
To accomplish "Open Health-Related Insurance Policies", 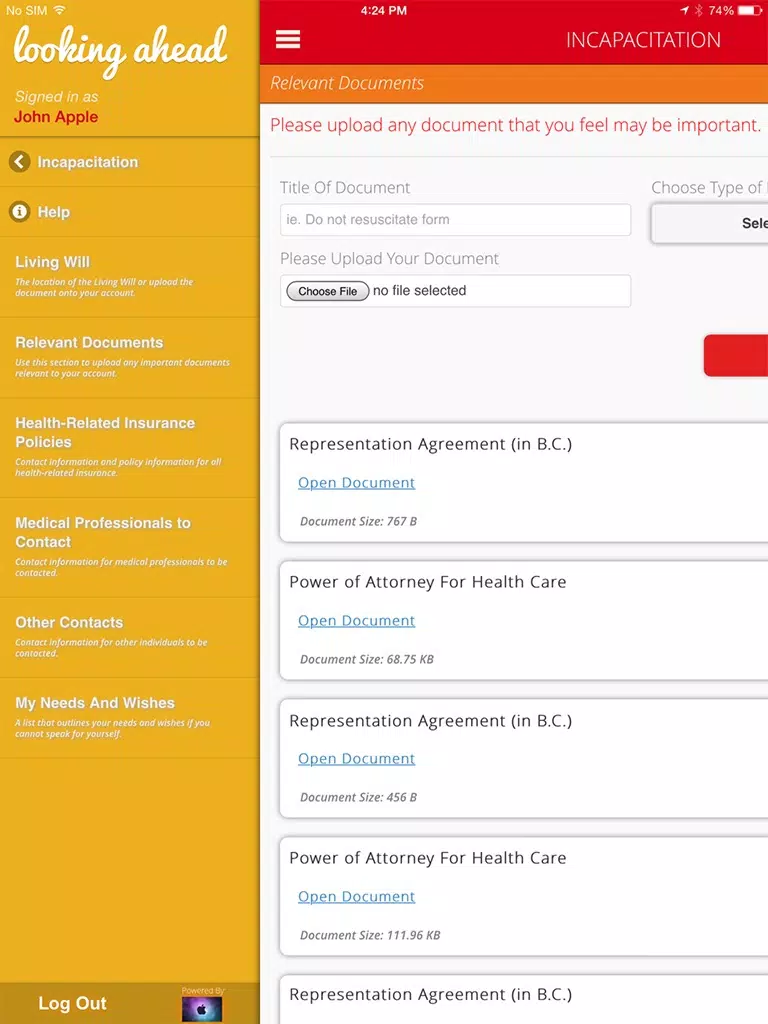I will click(x=130, y=447).
